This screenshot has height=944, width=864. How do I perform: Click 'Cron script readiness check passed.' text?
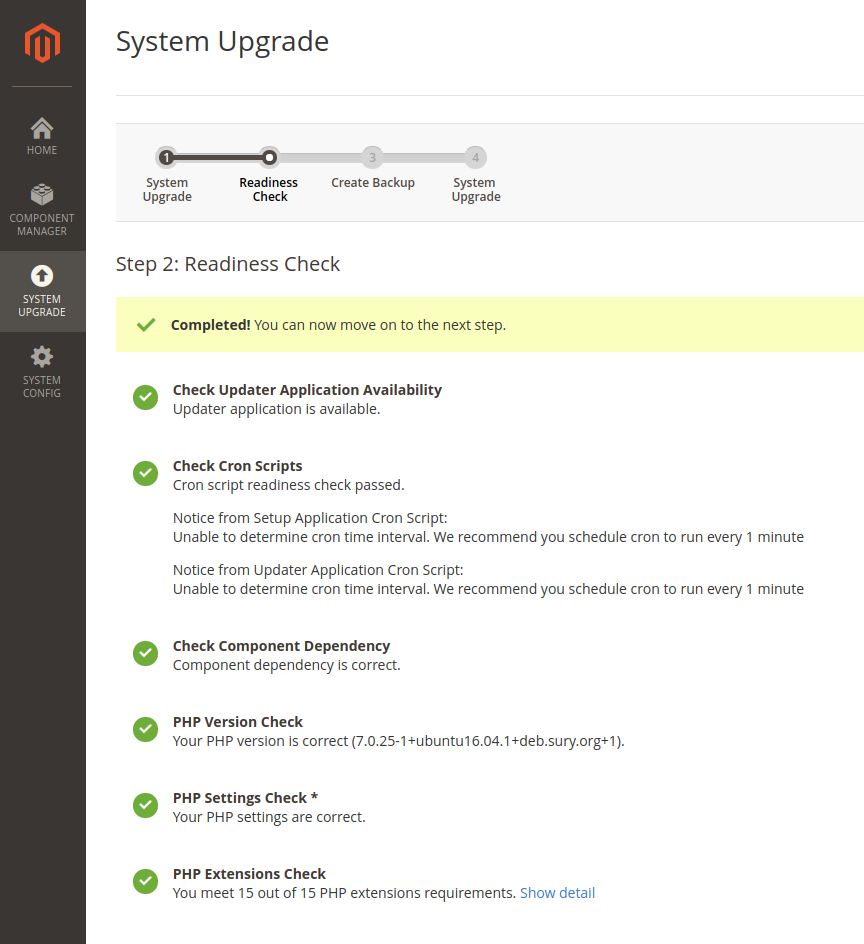(288, 485)
